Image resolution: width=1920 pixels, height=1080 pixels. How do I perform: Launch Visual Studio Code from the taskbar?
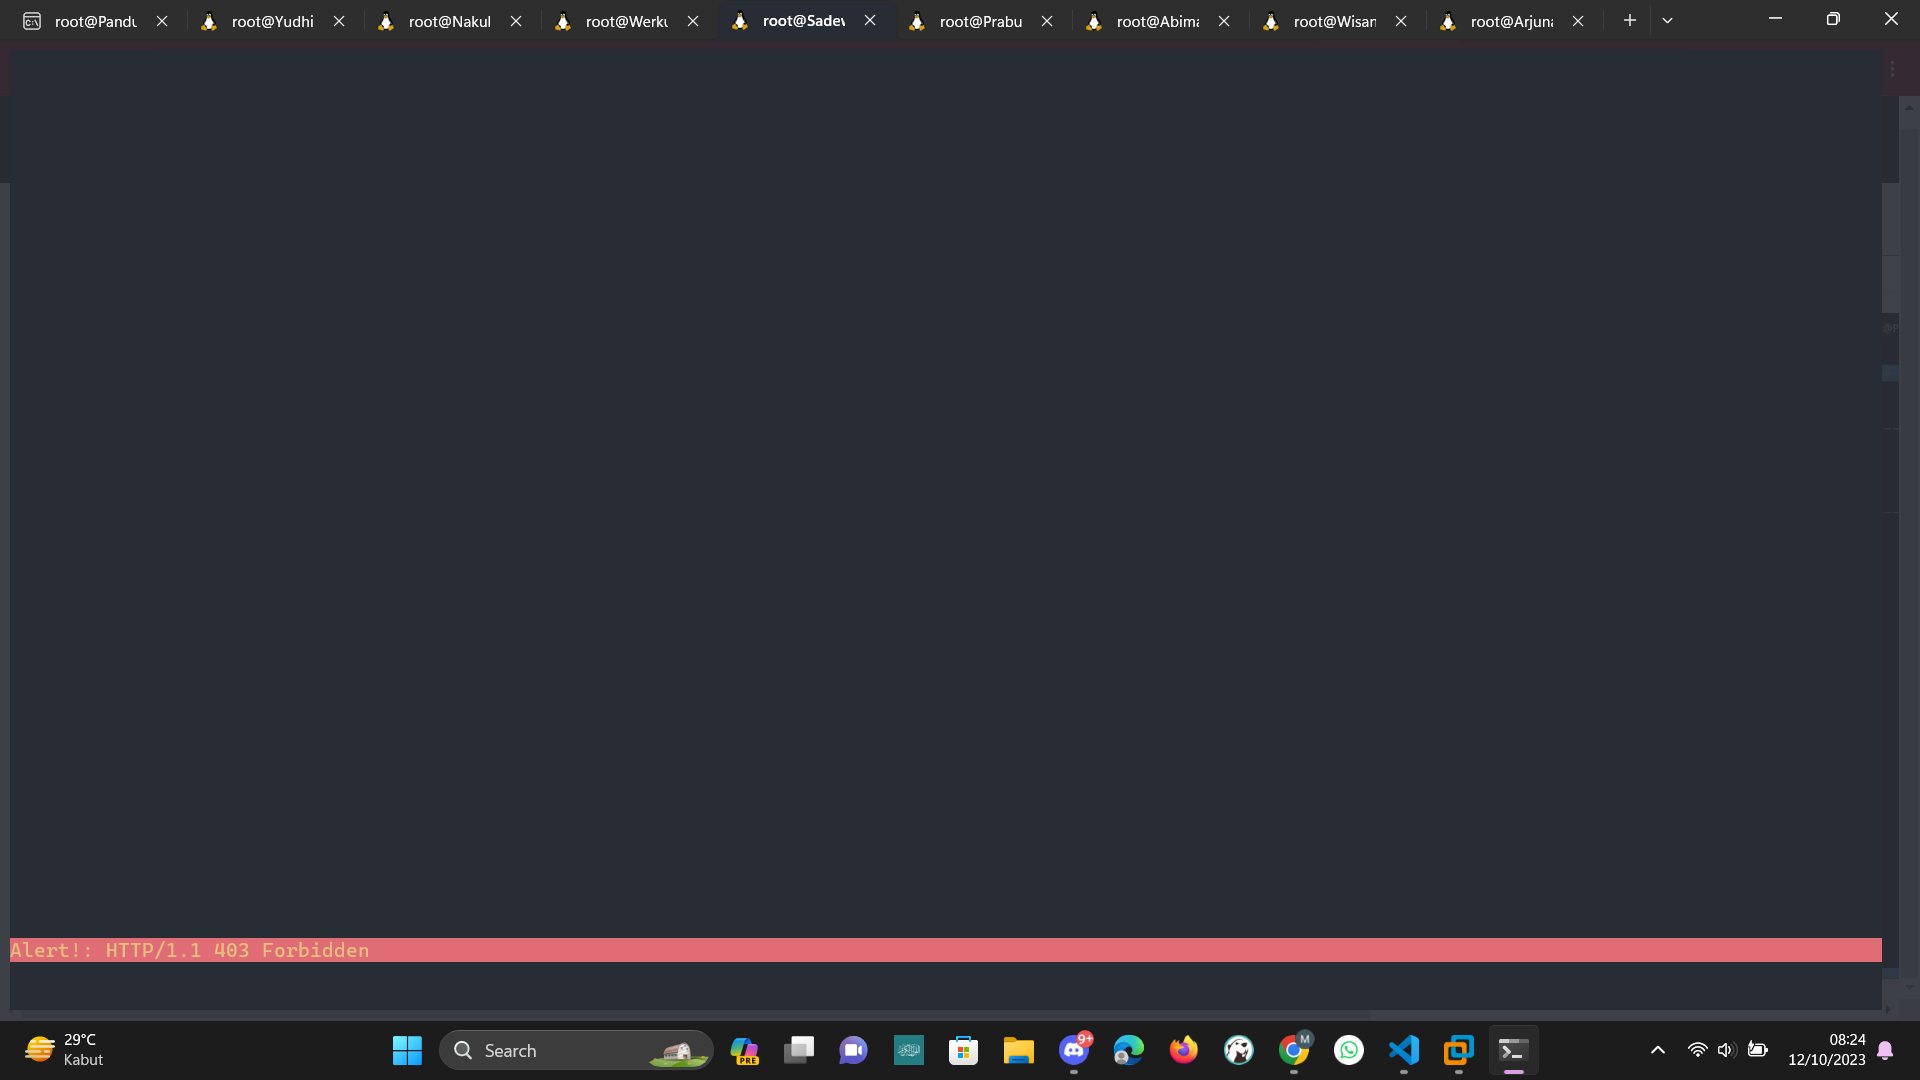point(1403,1050)
